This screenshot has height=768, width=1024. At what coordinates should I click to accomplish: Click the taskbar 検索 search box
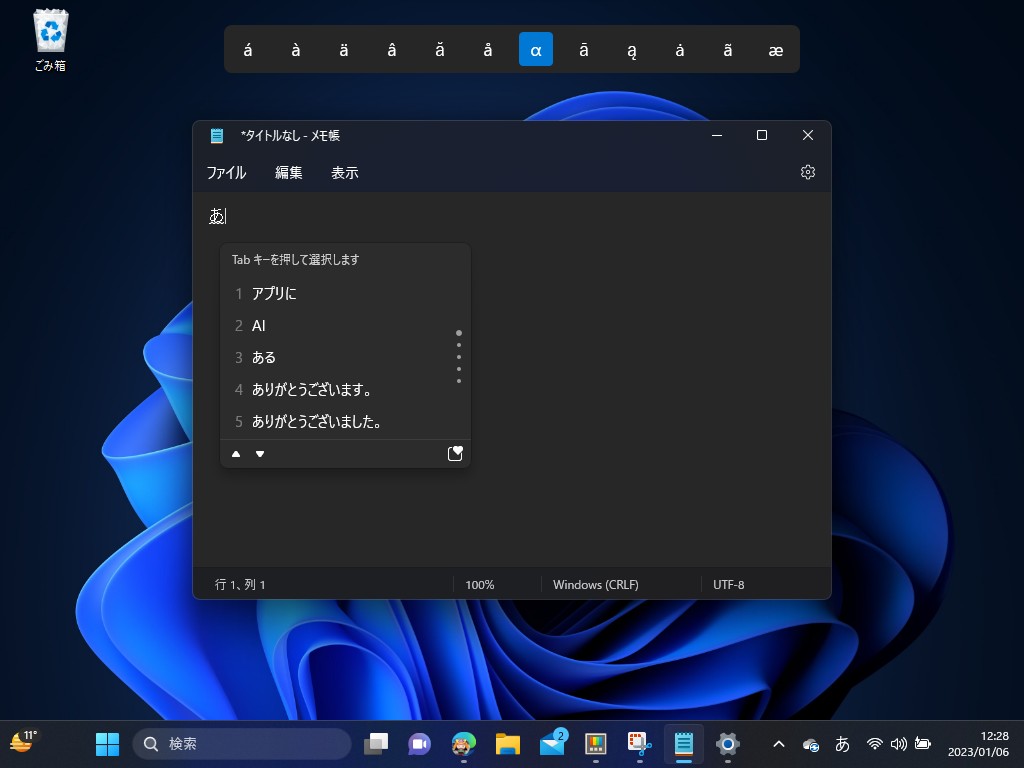(x=242, y=743)
